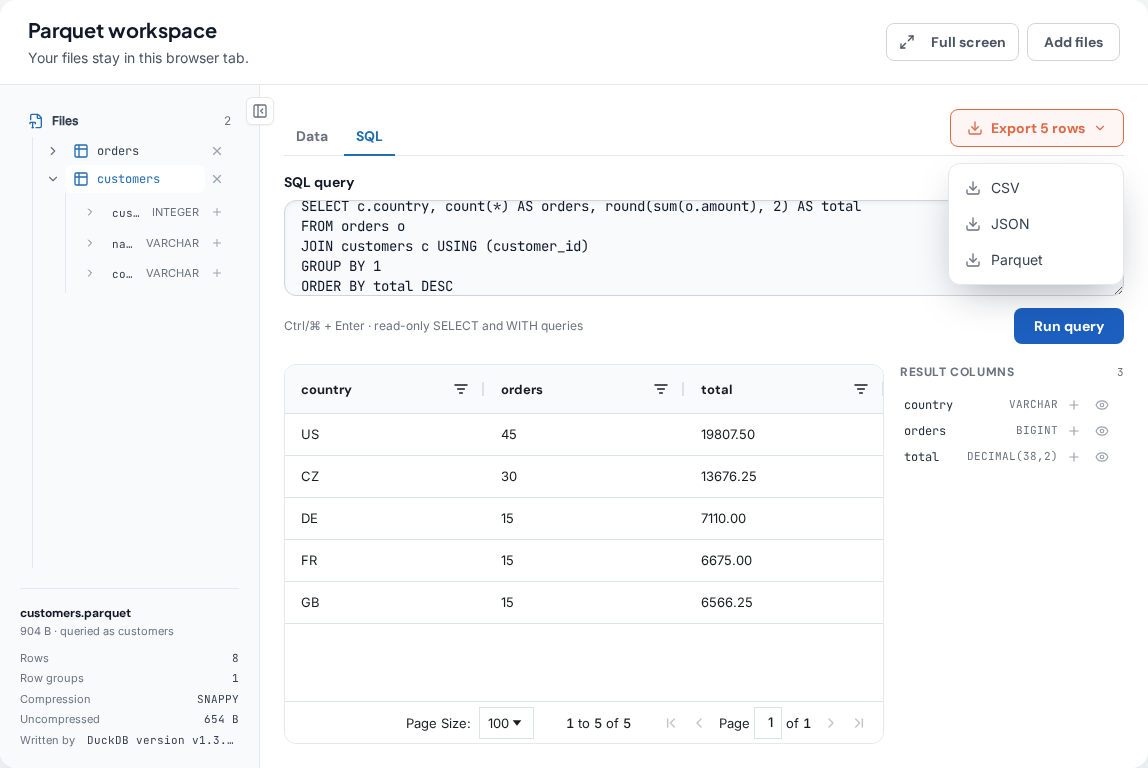This screenshot has height=768, width=1148.
Task: Sort by the orders column header
Action: (521, 389)
